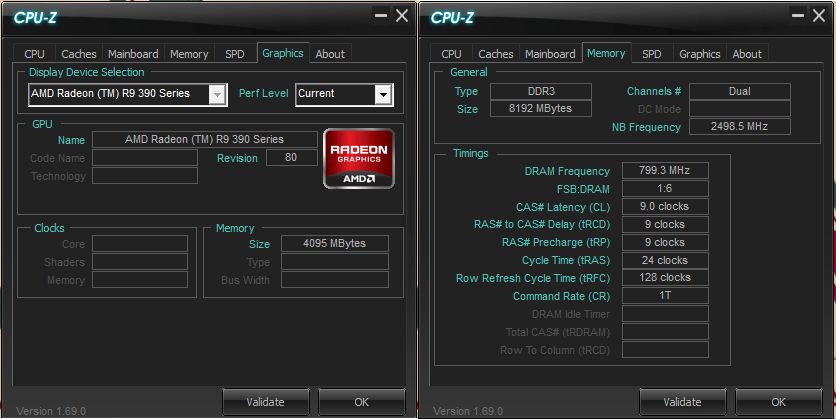Click the GPU Name field value

tap(205, 140)
